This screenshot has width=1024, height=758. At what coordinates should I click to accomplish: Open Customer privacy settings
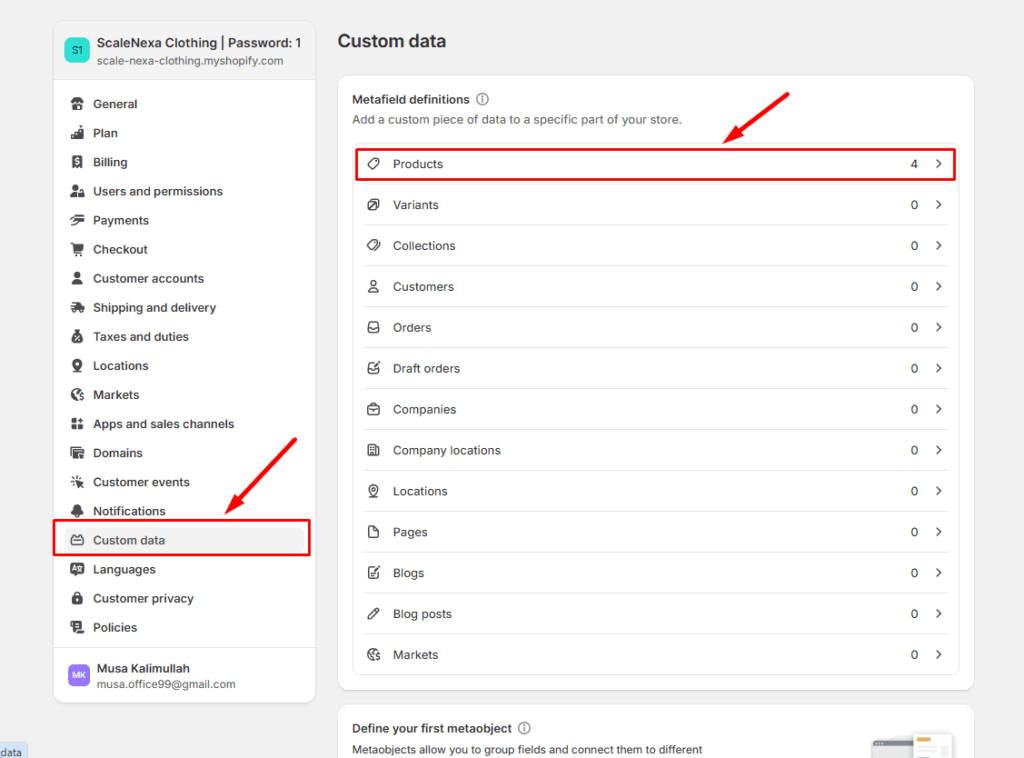click(184, 598)
